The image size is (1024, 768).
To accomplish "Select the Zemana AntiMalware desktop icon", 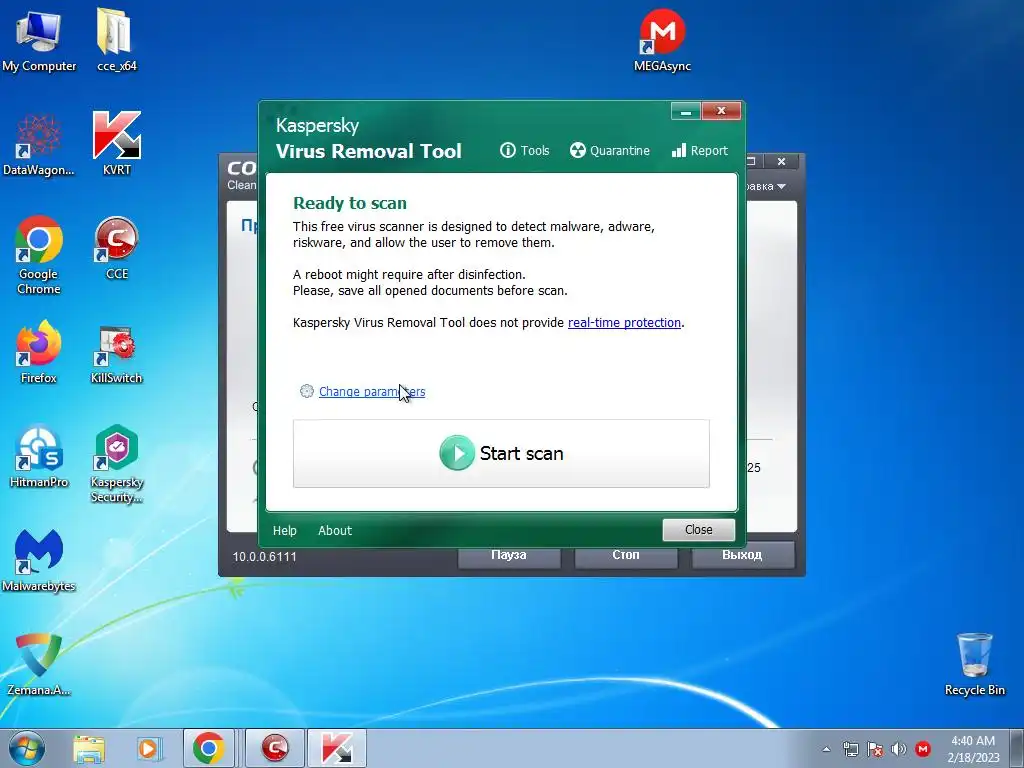I will click(39, 665).
